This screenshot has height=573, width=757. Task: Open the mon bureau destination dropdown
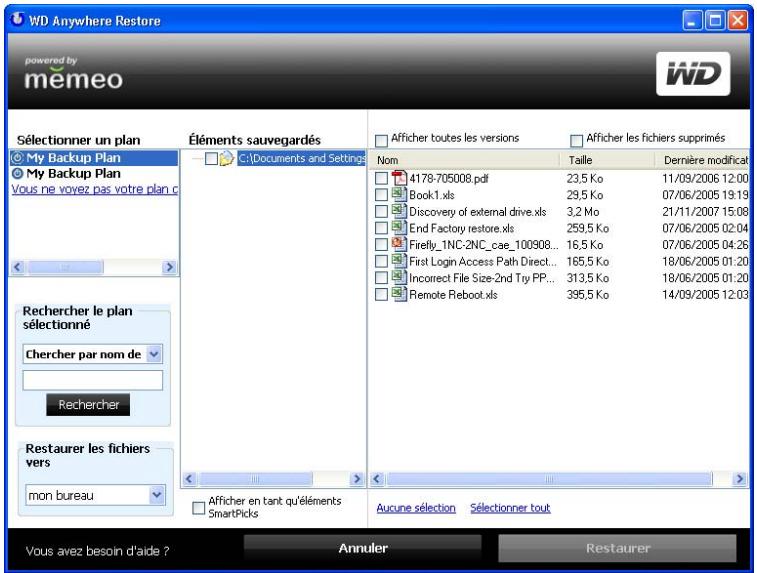coord(156,495)
